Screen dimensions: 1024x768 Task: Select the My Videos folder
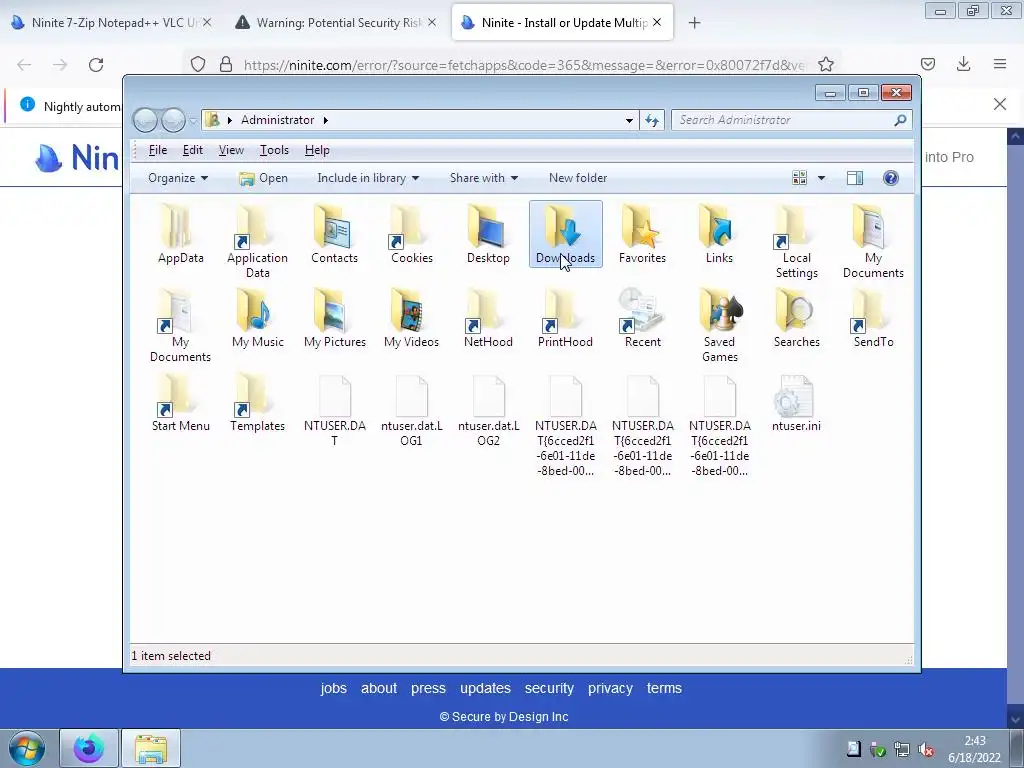click(411, 318)
